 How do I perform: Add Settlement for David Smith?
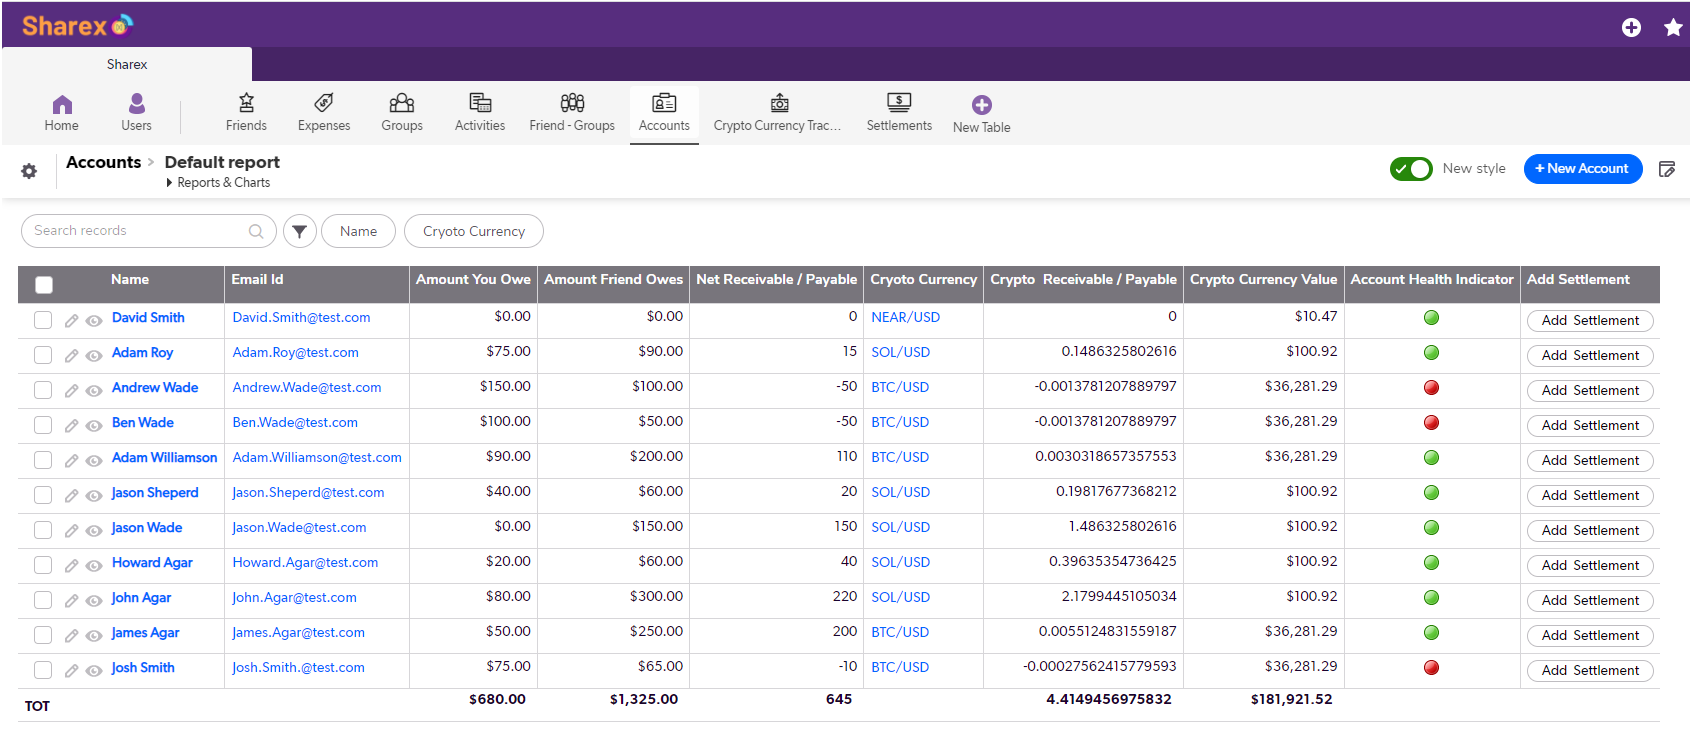[1590, 321]
